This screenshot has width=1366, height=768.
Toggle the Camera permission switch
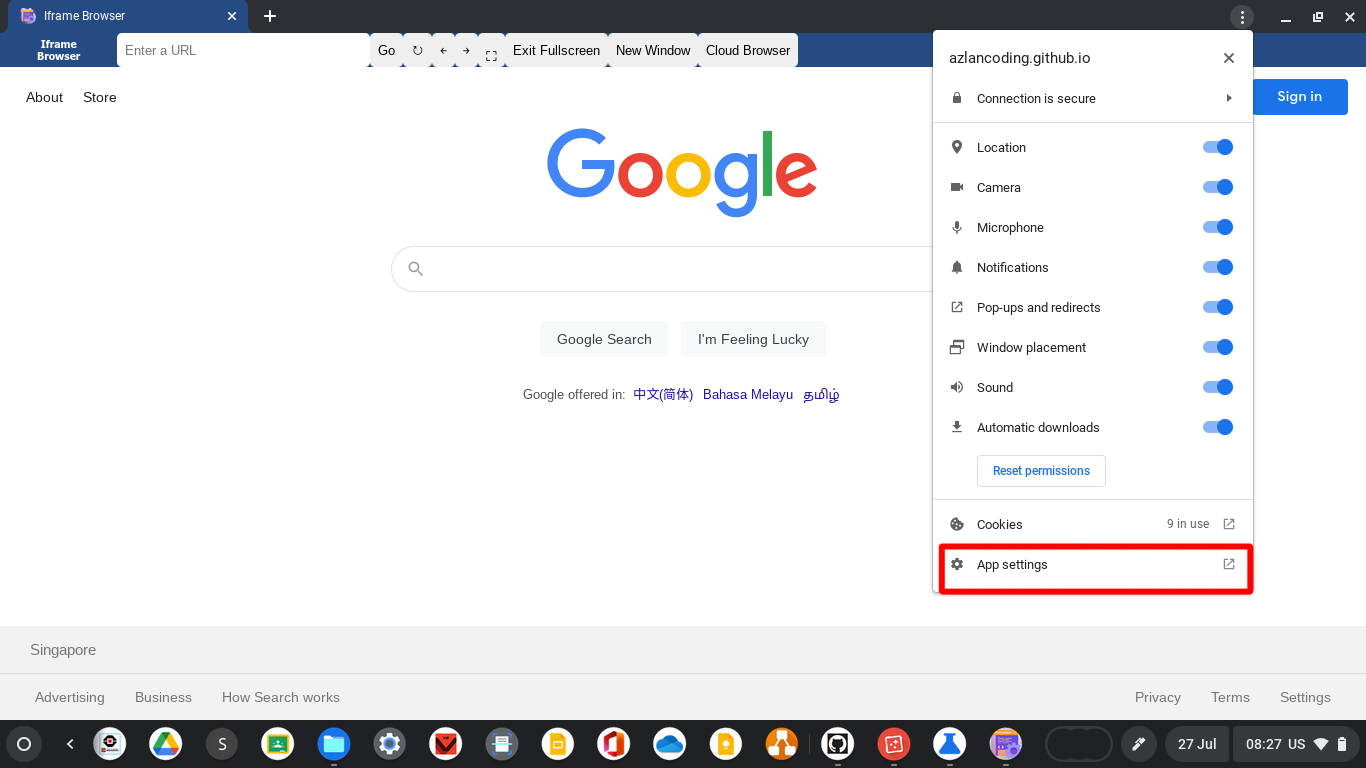click(1218, 187)
